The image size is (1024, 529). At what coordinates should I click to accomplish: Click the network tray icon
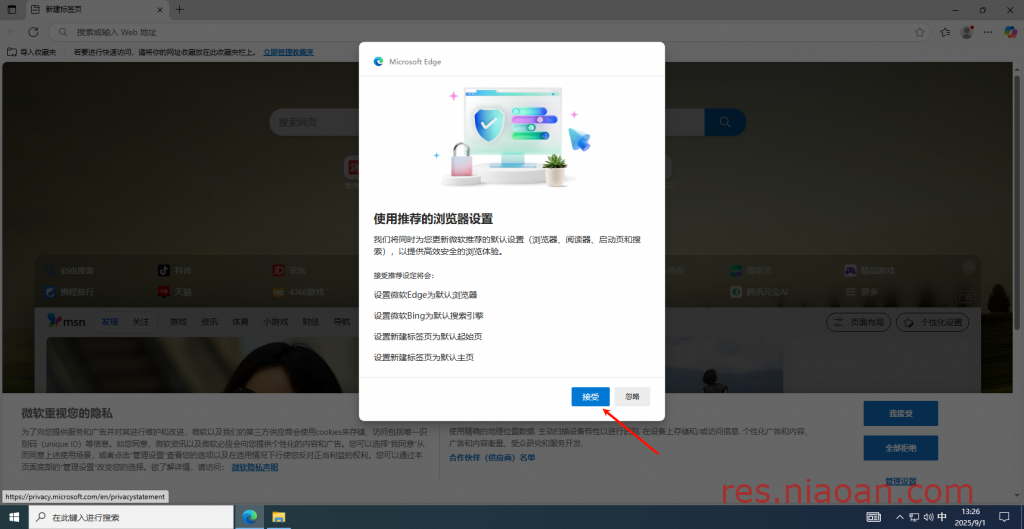tap(914, 517)
